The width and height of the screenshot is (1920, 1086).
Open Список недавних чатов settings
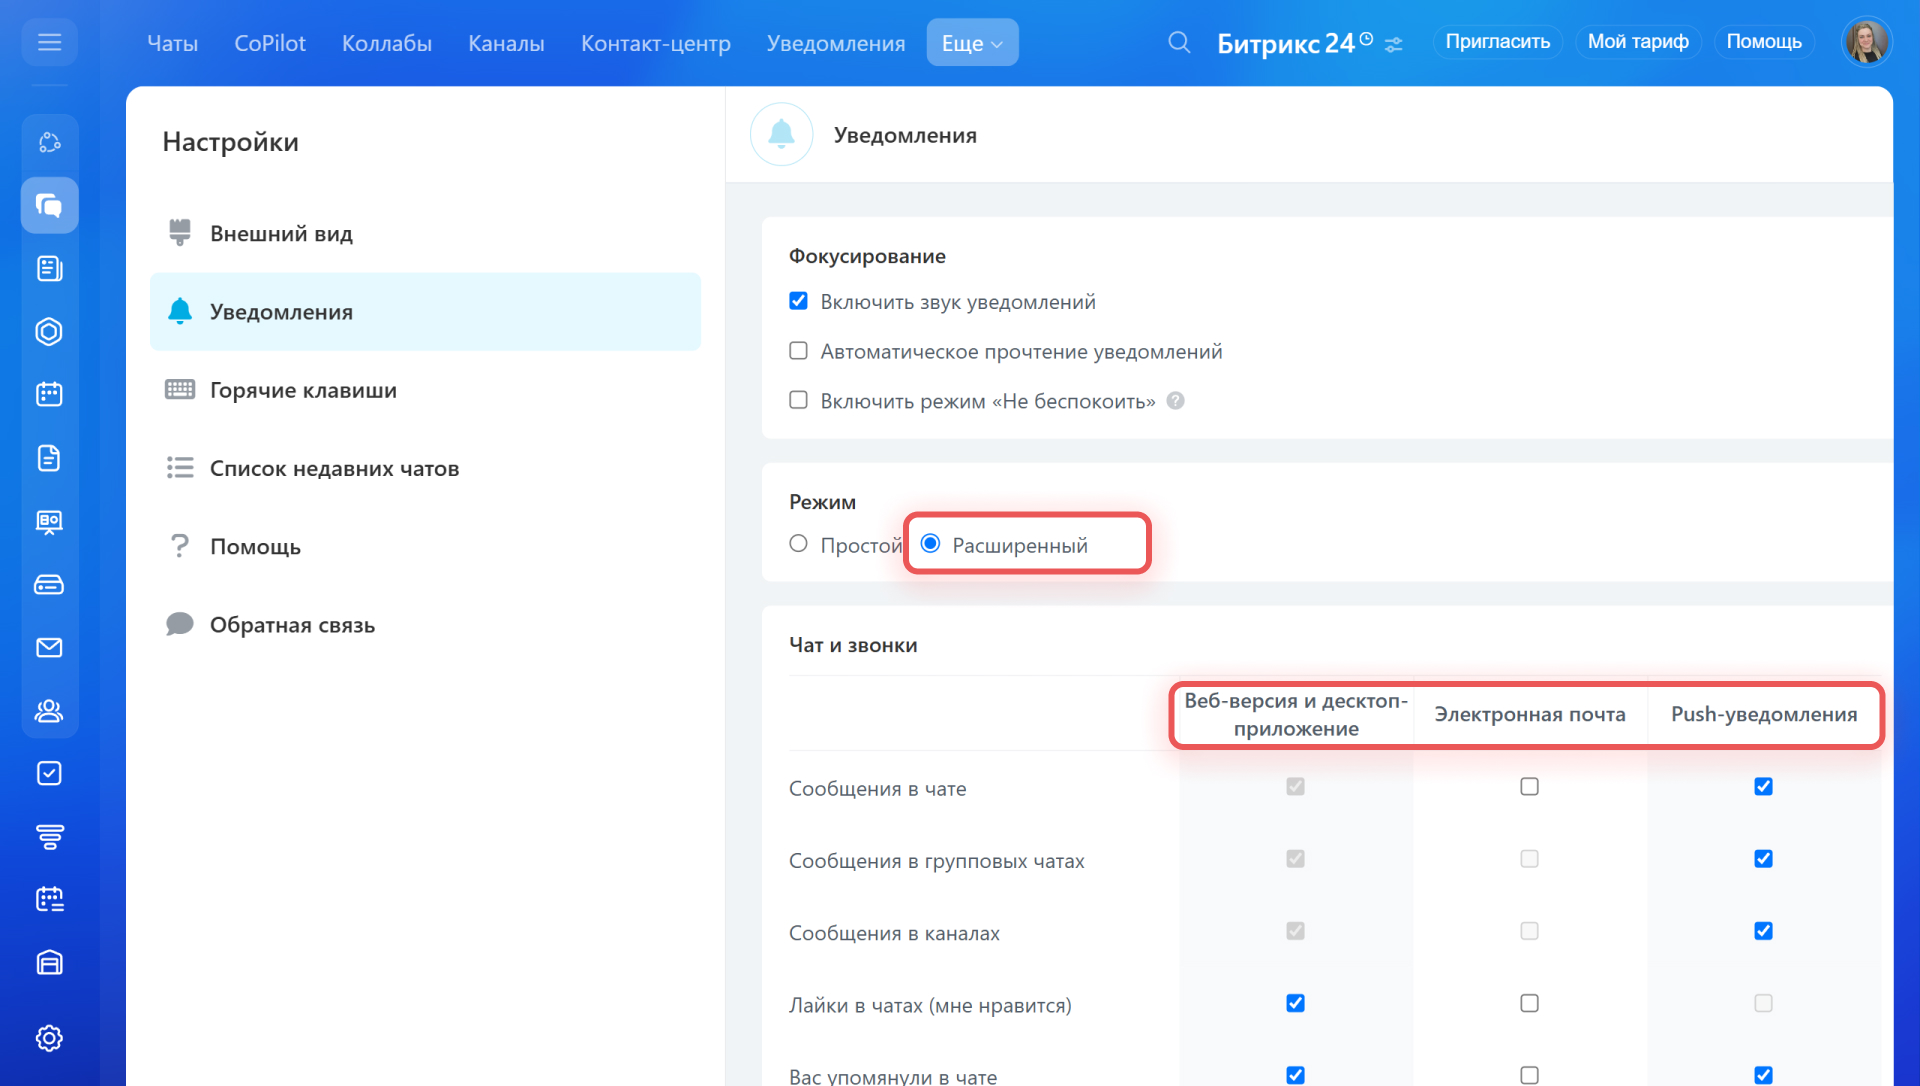click(425, 468)
